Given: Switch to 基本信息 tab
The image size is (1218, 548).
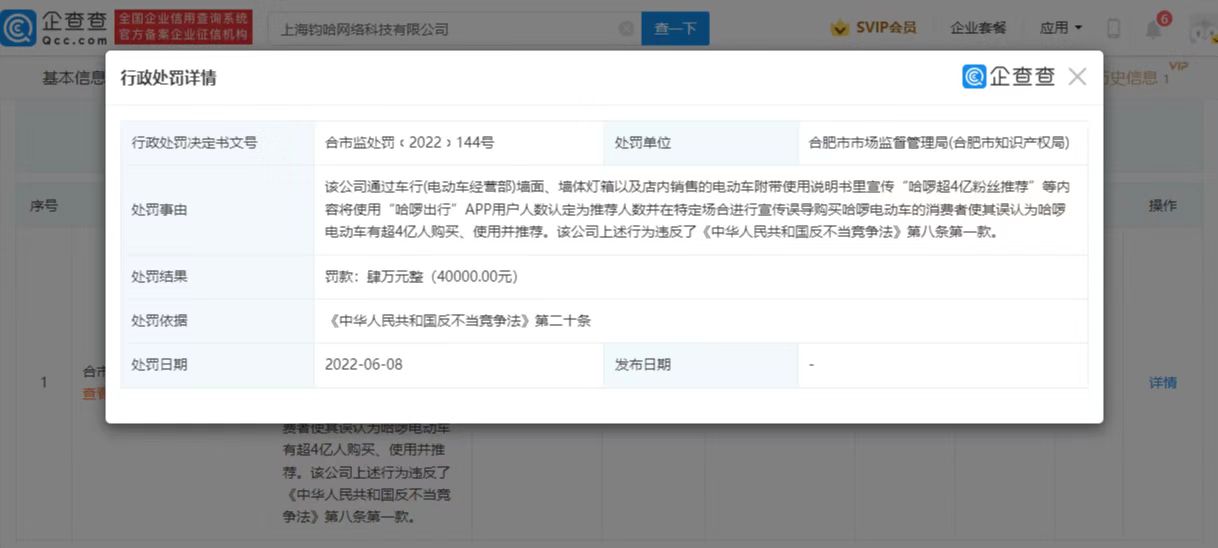Looking at the screenshot, I should click(73, 78).
